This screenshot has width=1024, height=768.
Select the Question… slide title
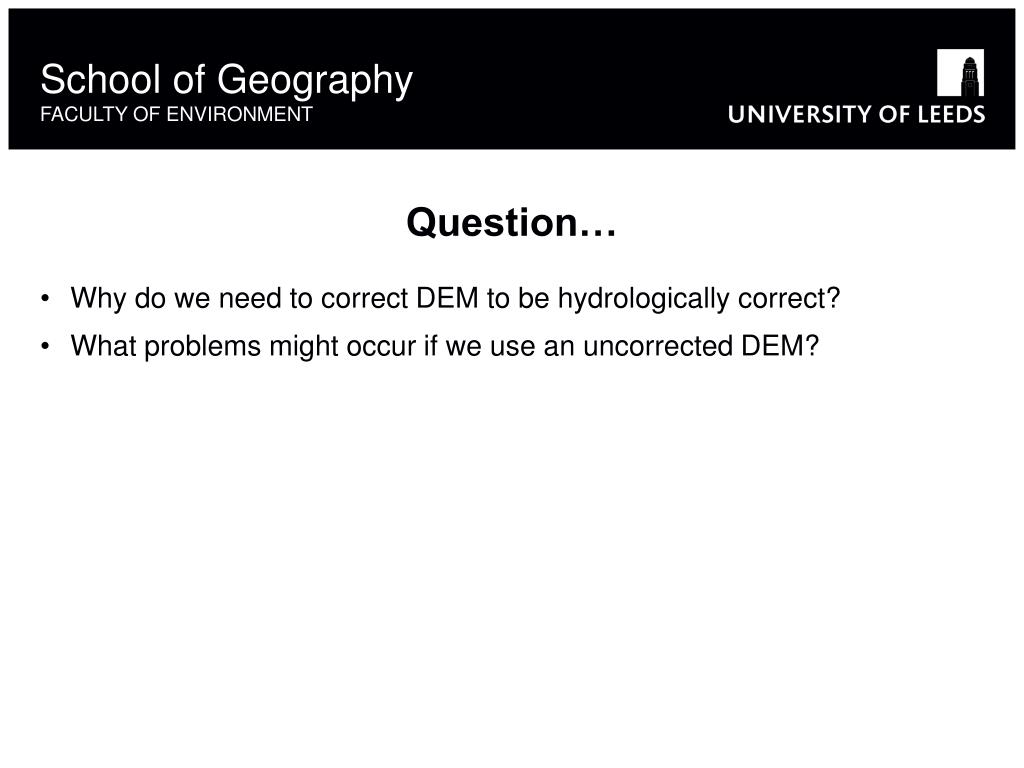[511, 222]
